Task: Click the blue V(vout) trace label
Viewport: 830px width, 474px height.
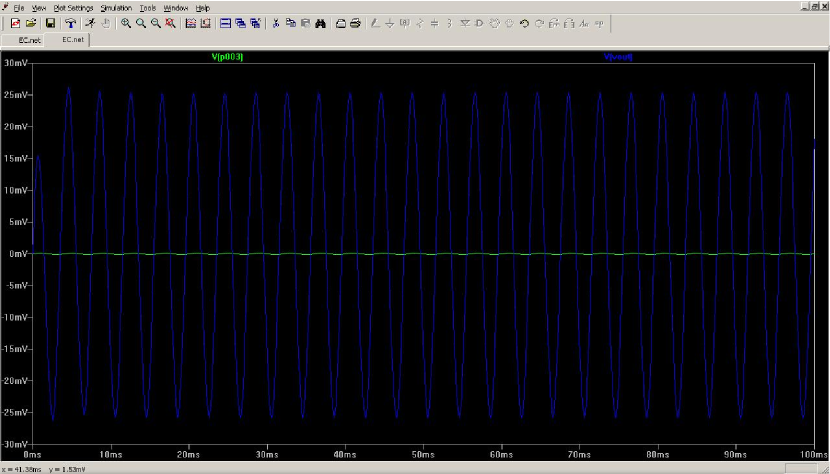Action: point(617,57)
